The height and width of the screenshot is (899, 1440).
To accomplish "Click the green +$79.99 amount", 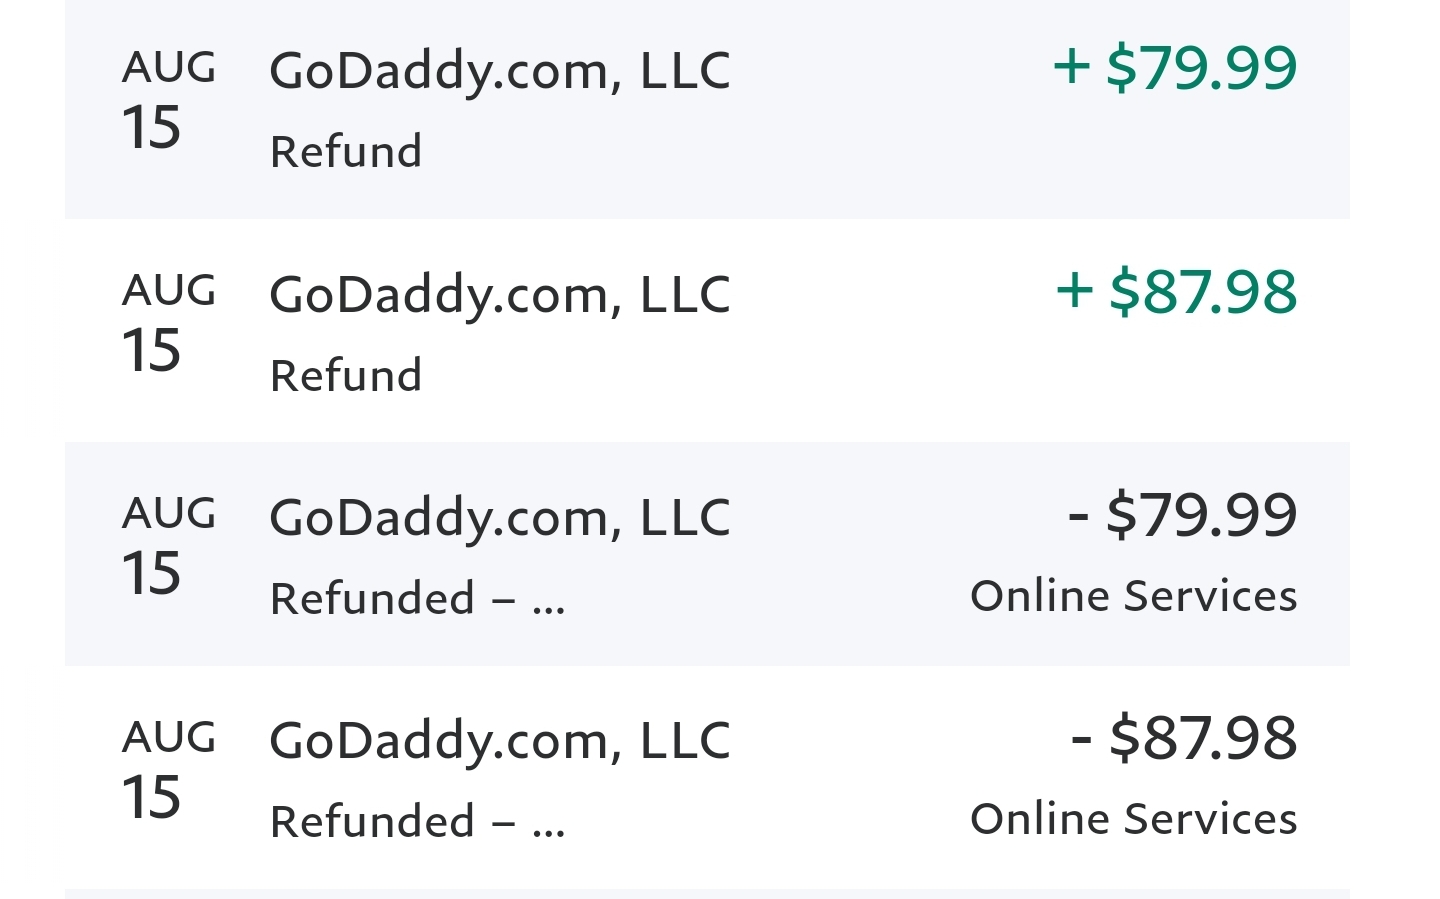I will (x=1175, y=68).
